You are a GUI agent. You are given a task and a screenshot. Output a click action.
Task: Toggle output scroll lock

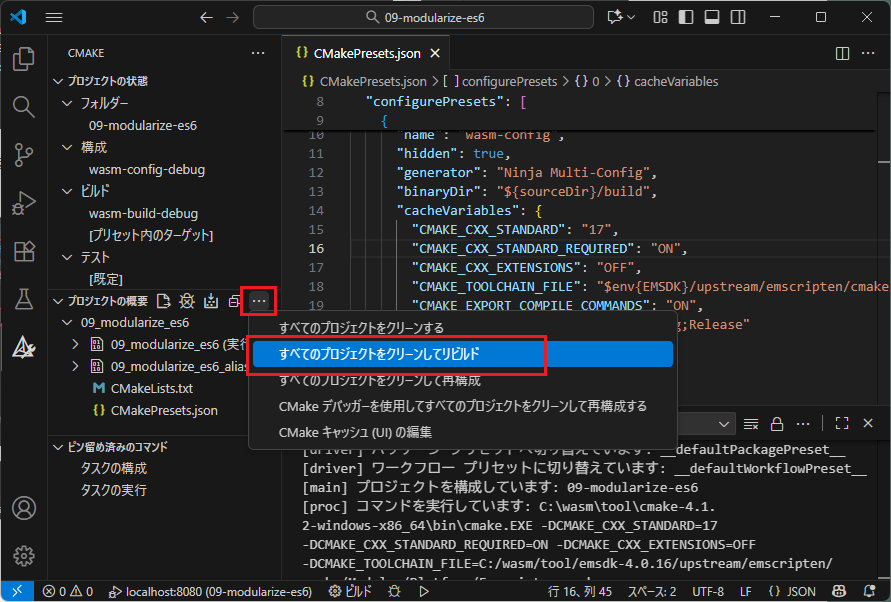777,424
